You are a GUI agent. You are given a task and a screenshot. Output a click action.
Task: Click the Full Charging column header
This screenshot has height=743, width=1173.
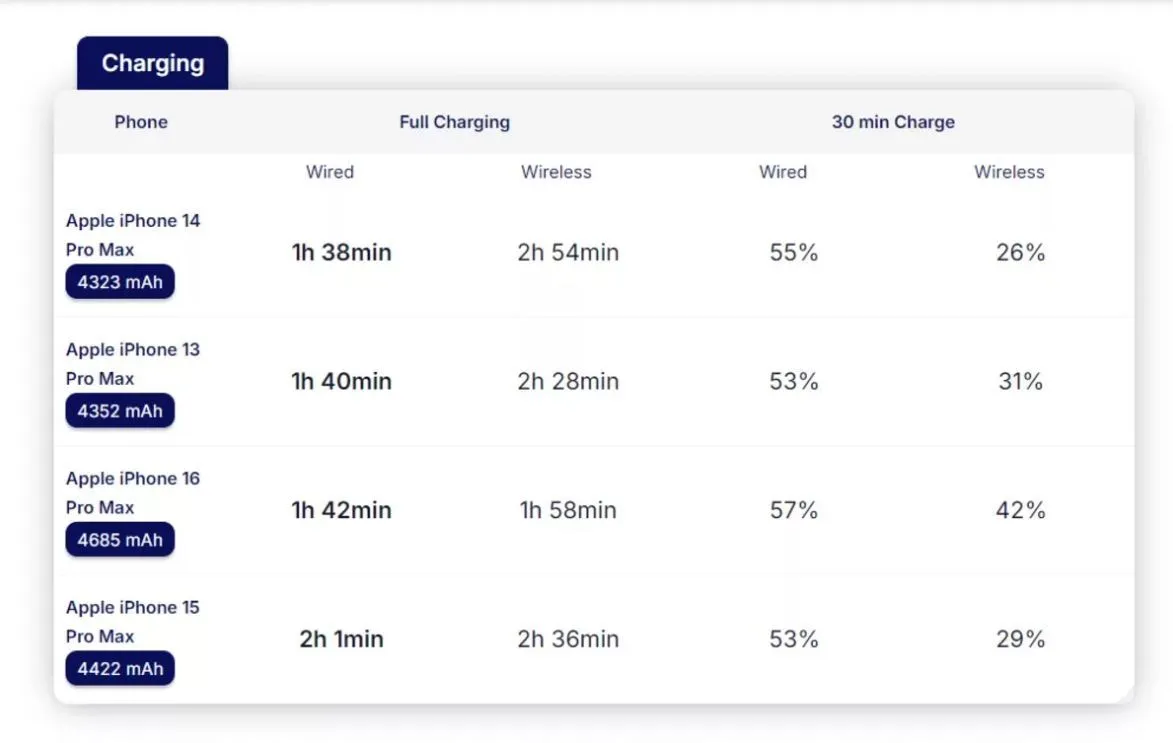tap(454, 122)
